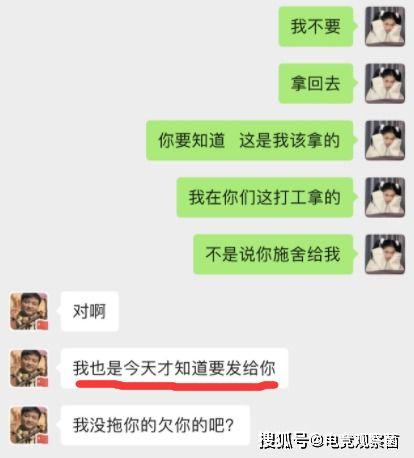The image size is (414, 458).
Task: Select the green "我不要" message bubble
Action: (316, 26)
